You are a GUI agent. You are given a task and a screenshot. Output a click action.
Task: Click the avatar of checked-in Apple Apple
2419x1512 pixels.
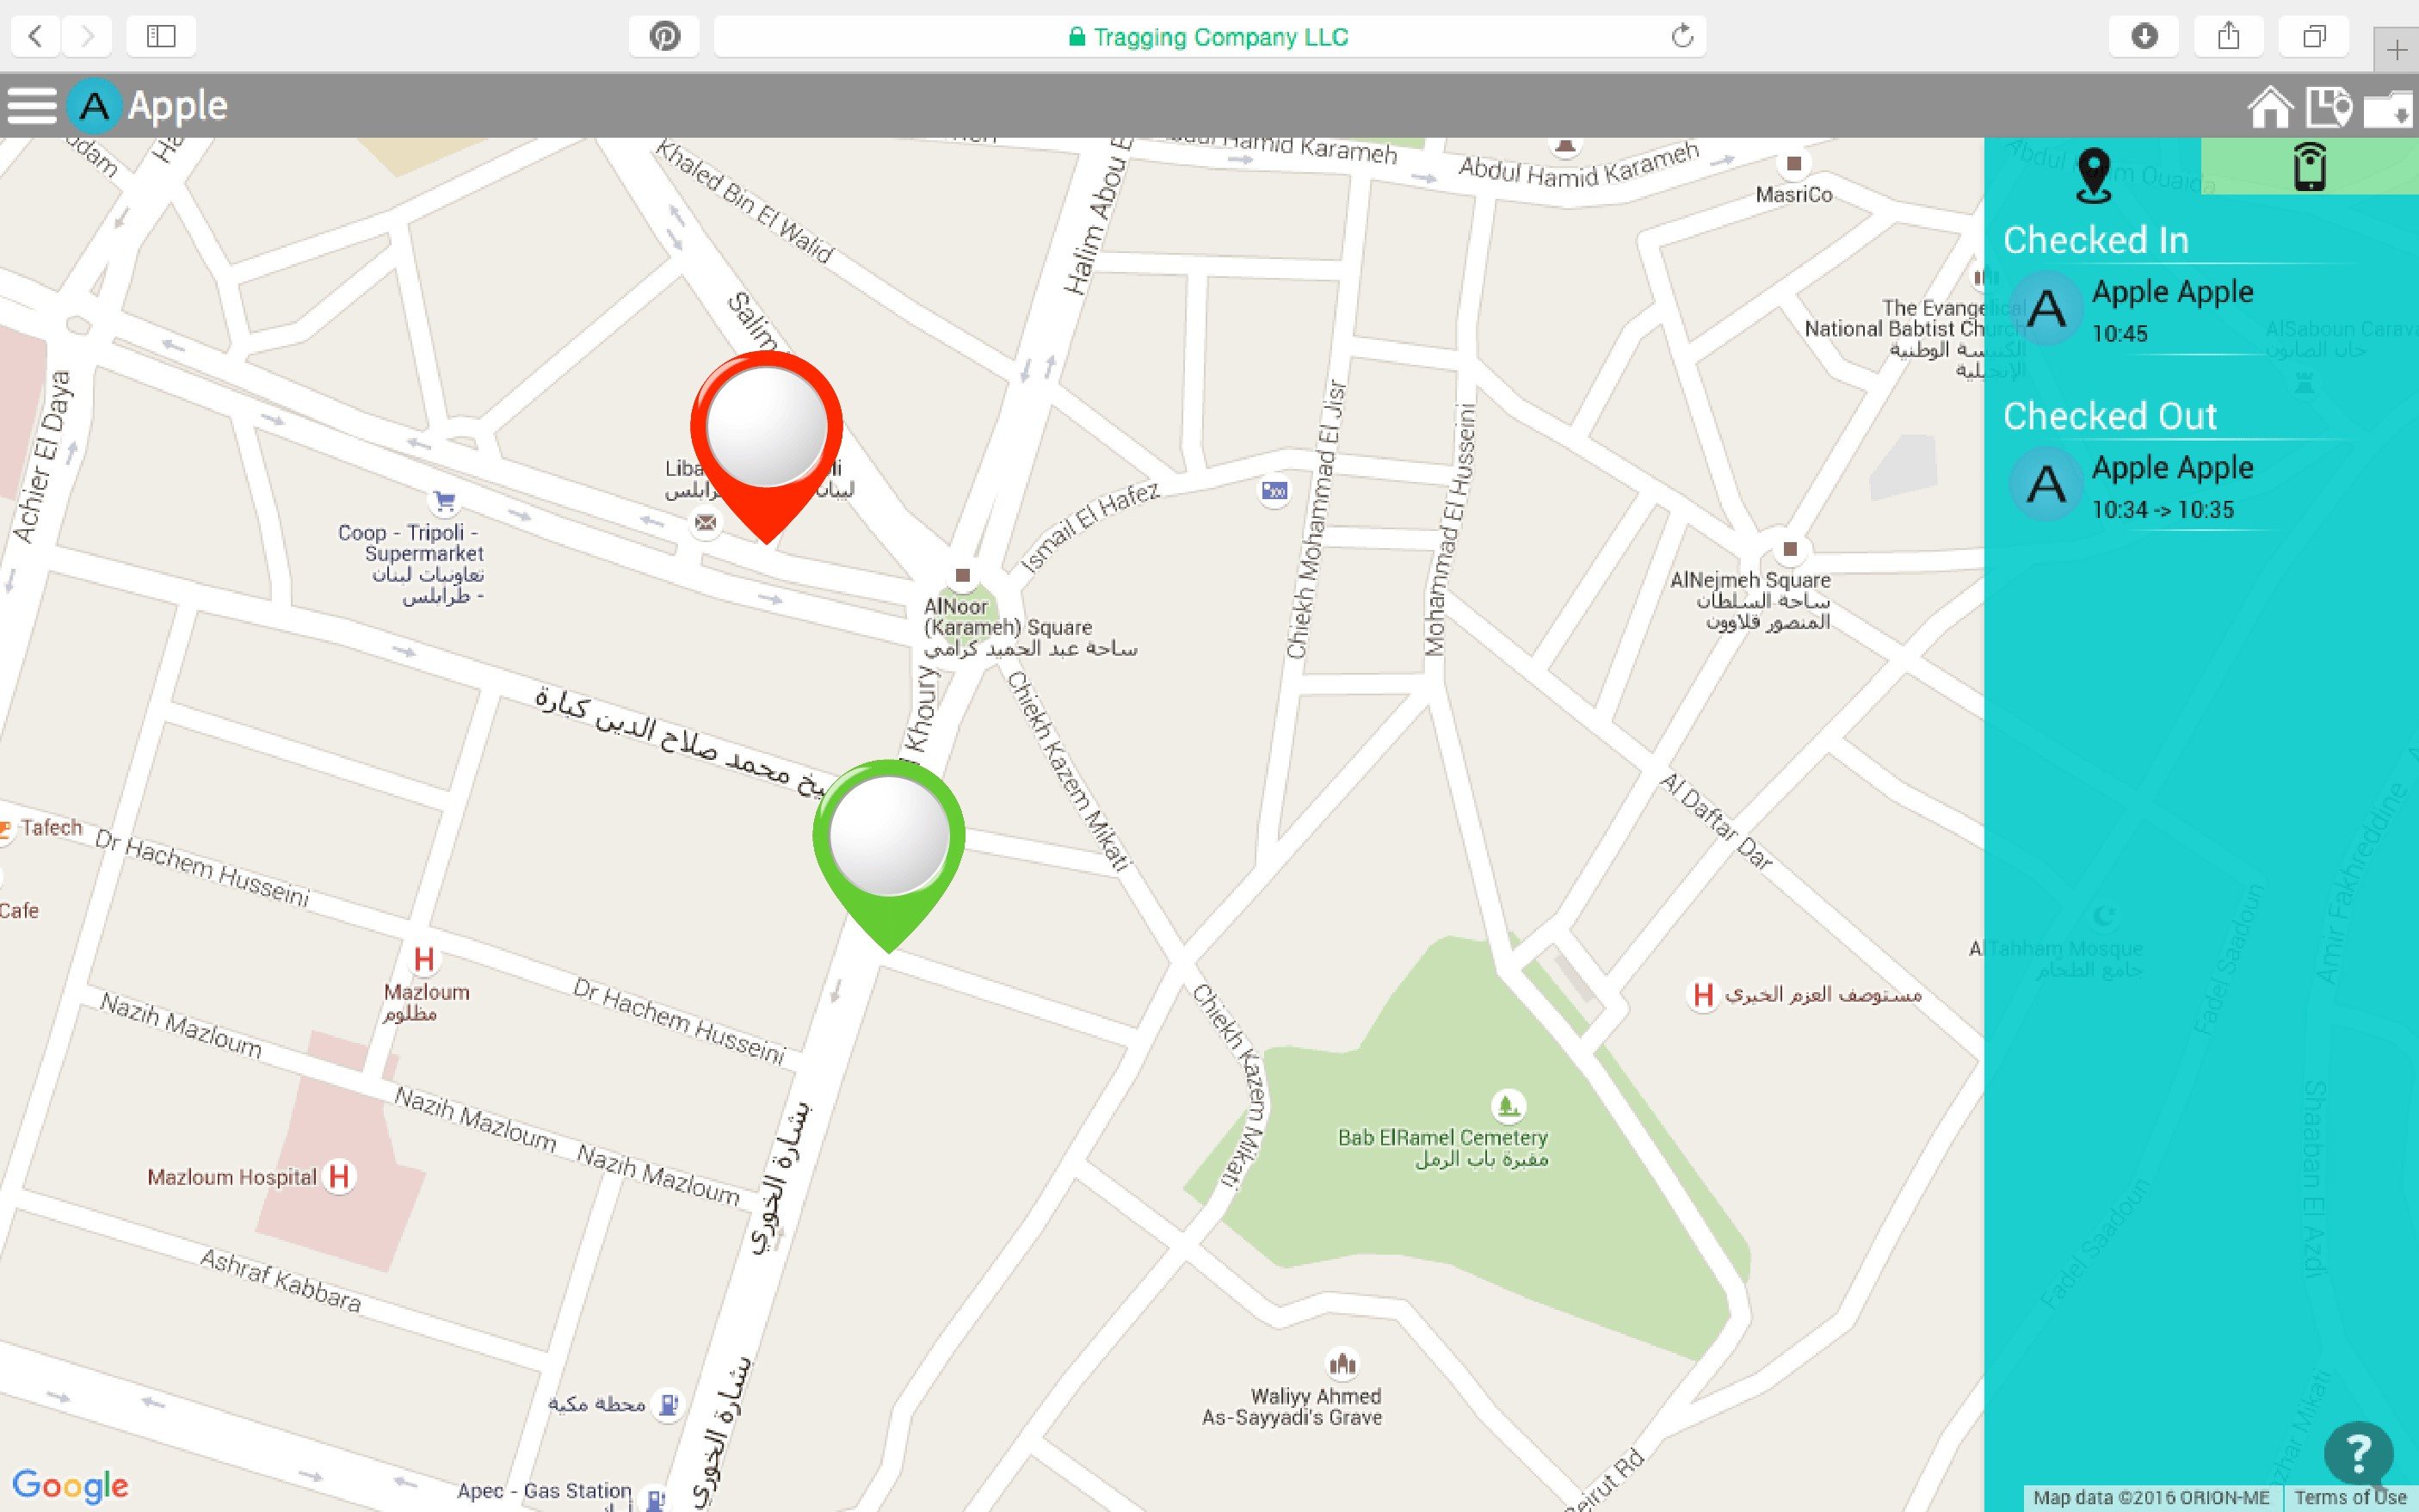pos(2046,308)
